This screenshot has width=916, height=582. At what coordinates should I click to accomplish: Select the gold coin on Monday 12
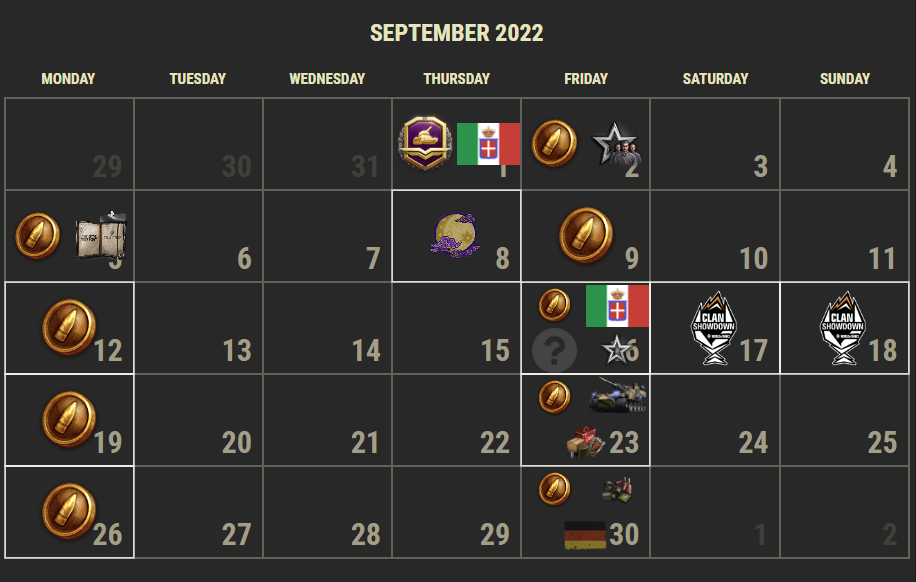pos(69,327)
